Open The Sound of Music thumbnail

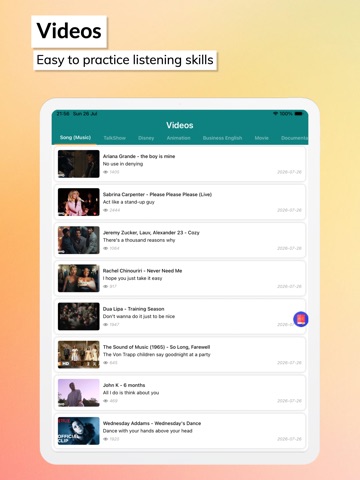point(79,354)
